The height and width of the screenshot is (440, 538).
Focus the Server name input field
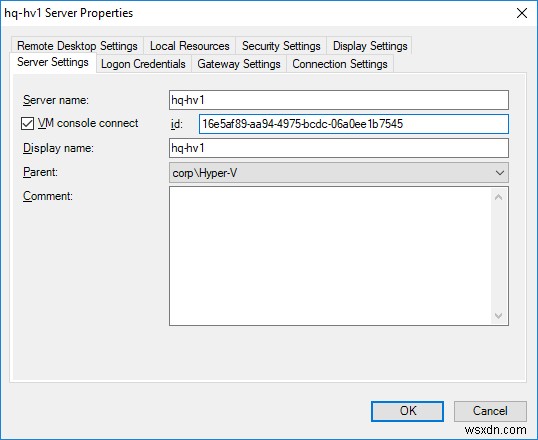pos(339,100)
